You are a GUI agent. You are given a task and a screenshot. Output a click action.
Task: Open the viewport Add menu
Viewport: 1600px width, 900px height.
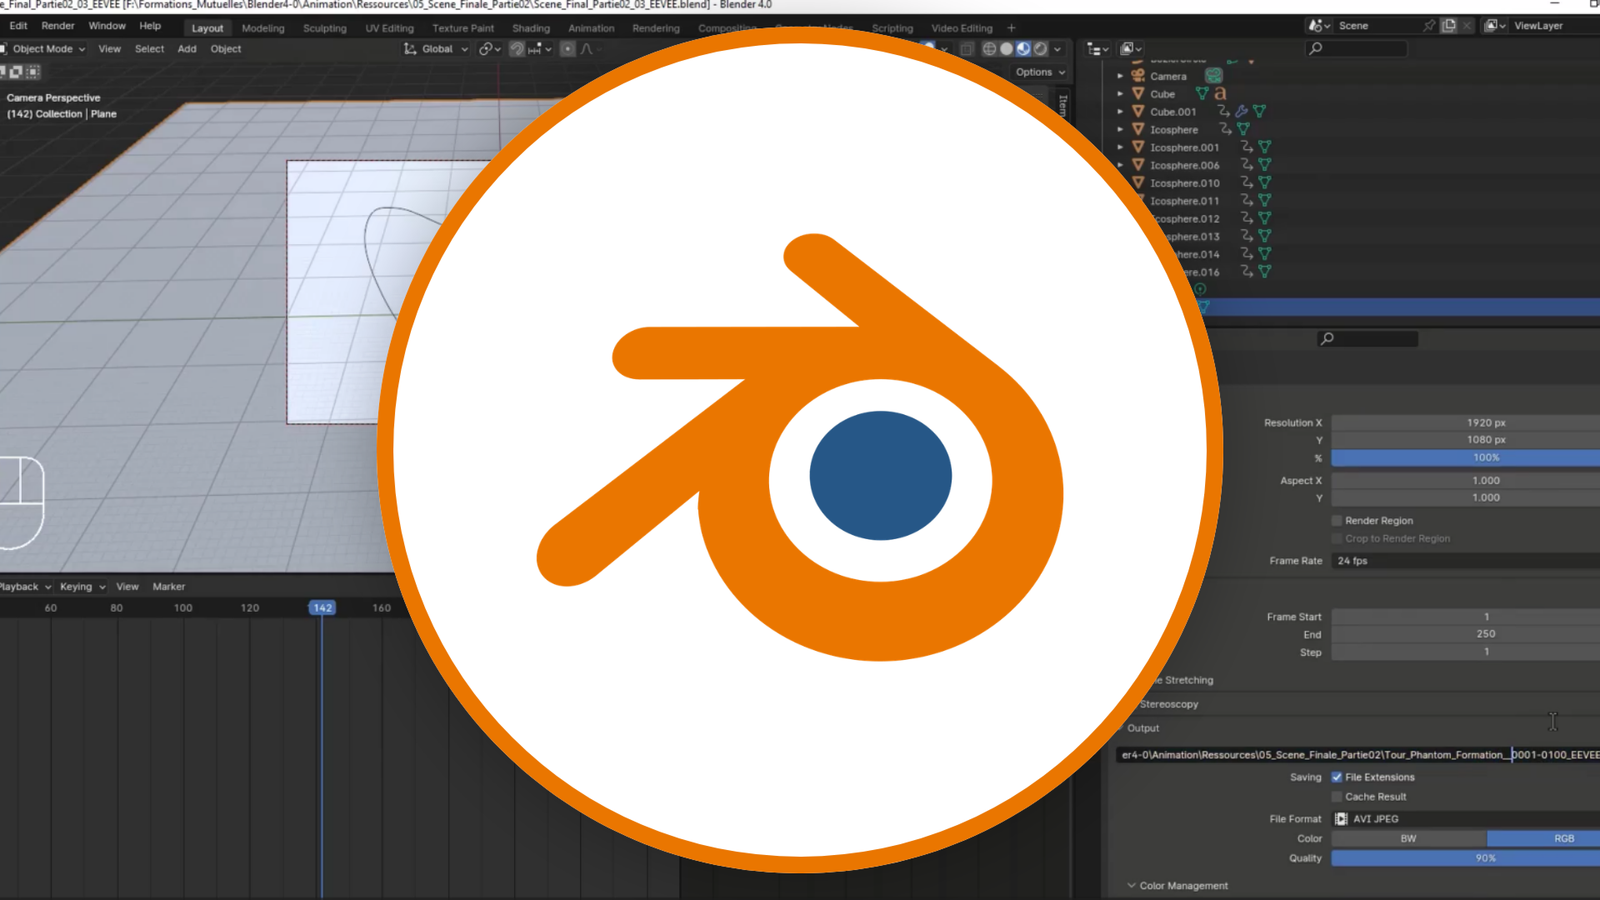pyautogui.click(x=187, y=48)
